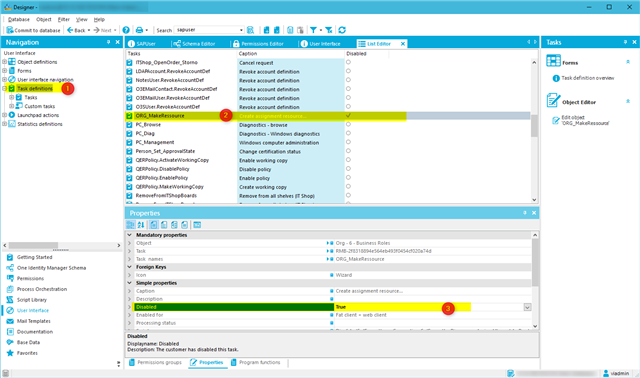Click the Task definition overview link
Viewport: 640px width, 378px height.
(587, 78)
